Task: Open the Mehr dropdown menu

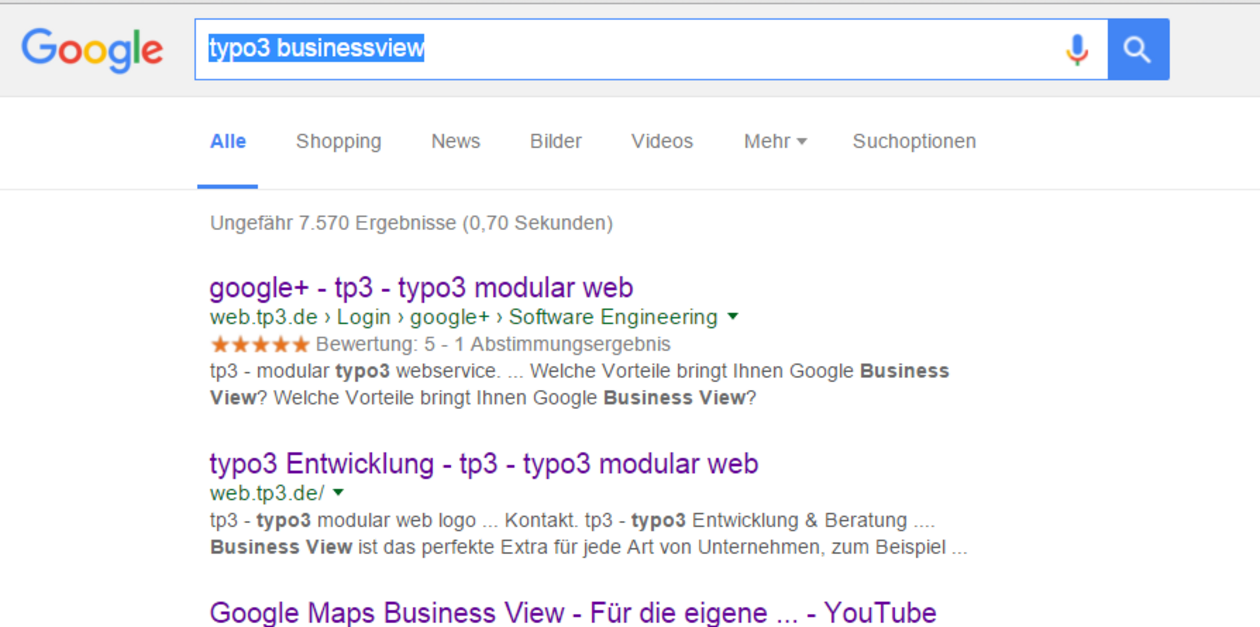Action: pos(774,141)
